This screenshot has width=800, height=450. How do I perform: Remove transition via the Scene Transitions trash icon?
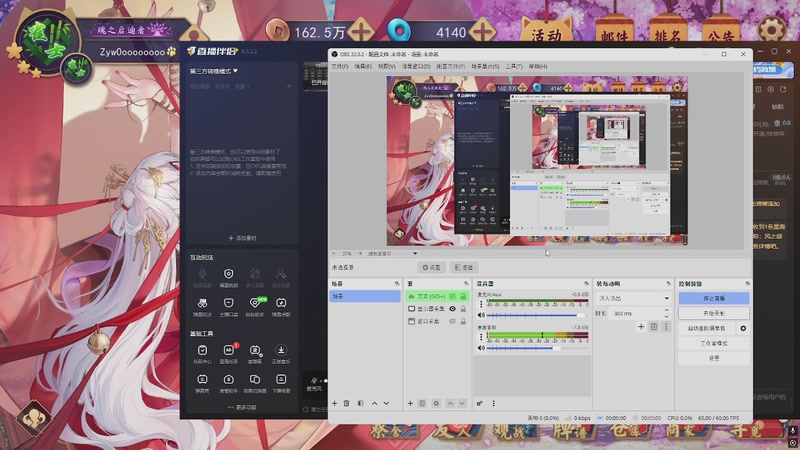pos(654,327)
